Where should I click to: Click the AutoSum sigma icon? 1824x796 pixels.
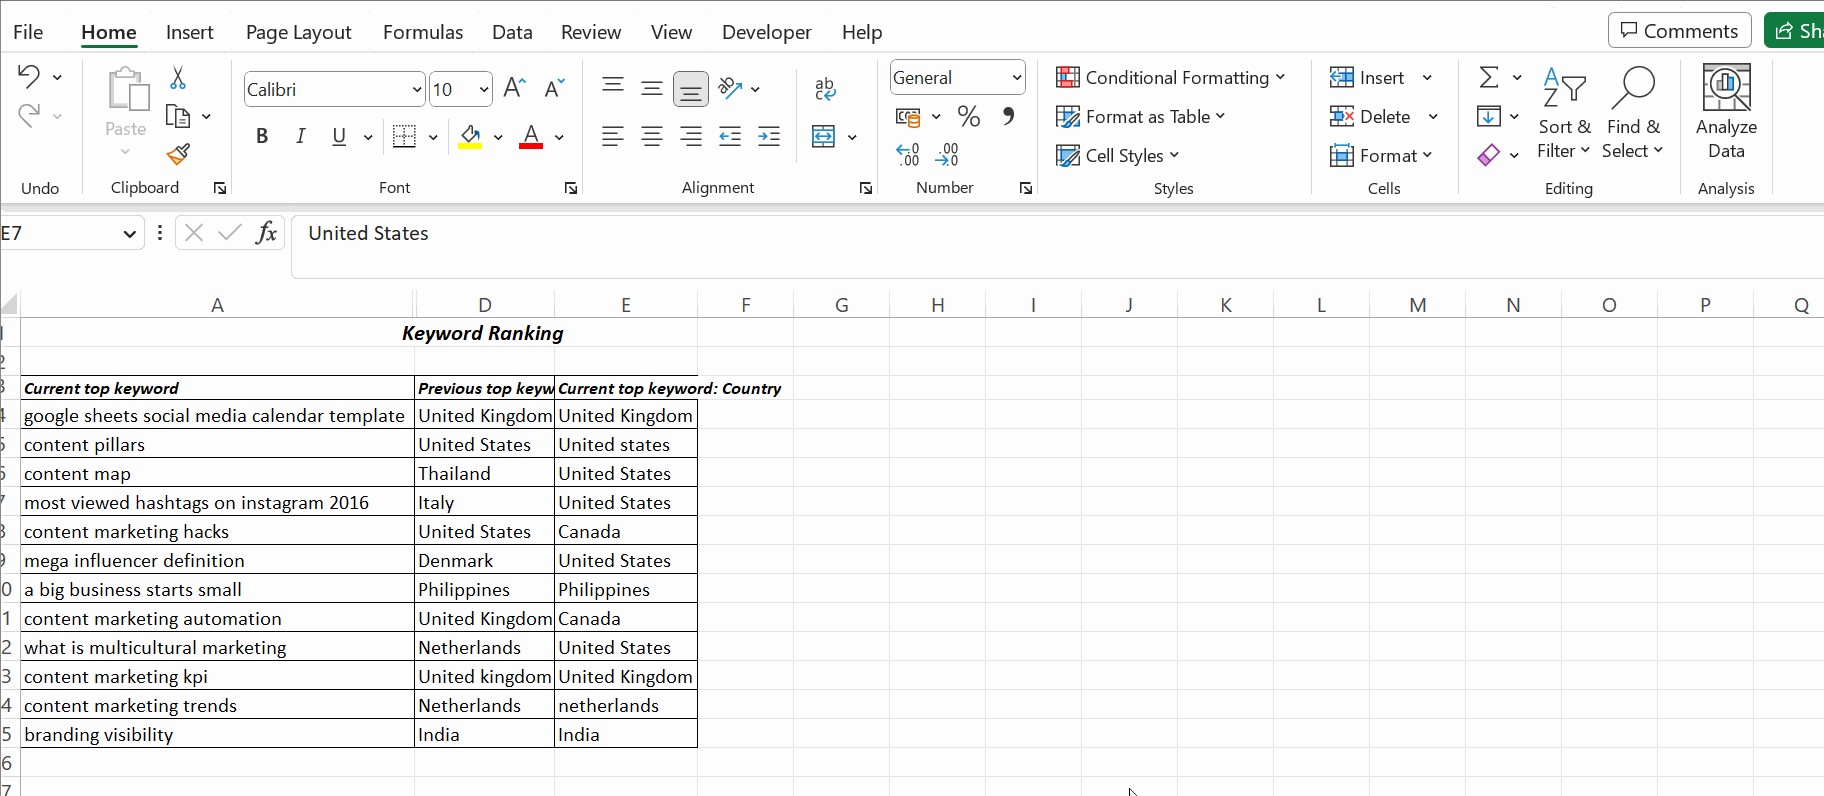(1489, 77)
